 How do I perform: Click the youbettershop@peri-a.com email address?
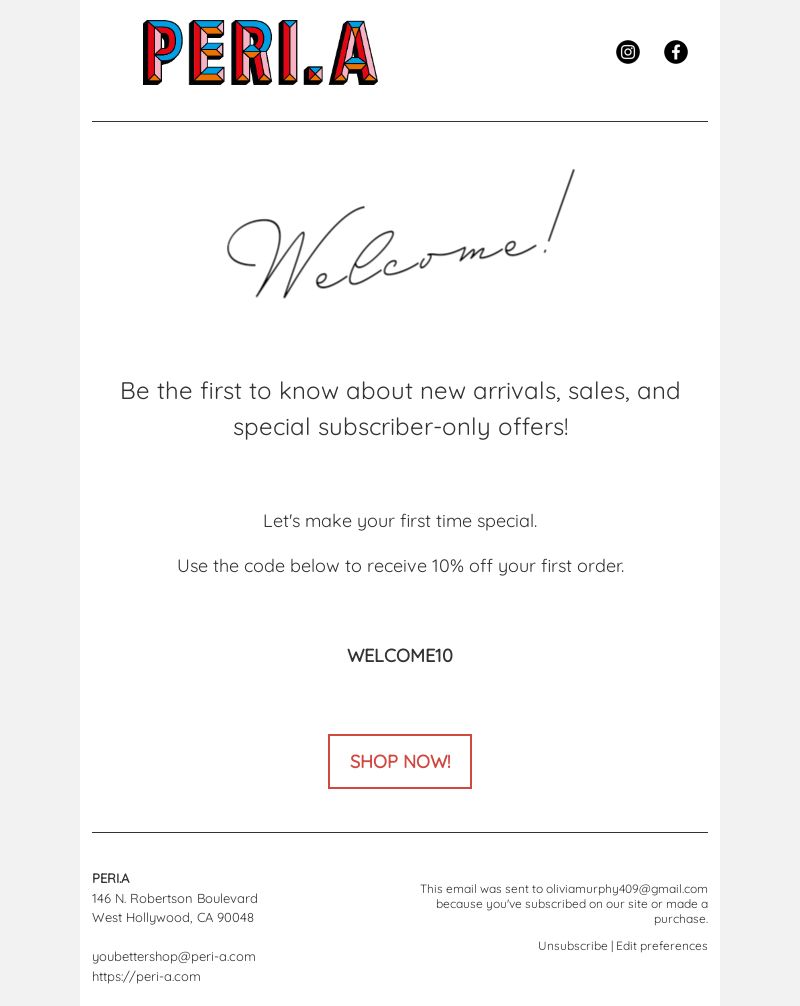coord(174,957)
